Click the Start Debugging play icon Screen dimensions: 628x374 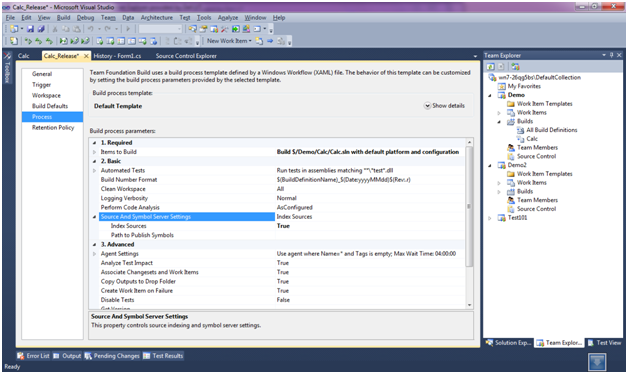click(x=128, y=29)
